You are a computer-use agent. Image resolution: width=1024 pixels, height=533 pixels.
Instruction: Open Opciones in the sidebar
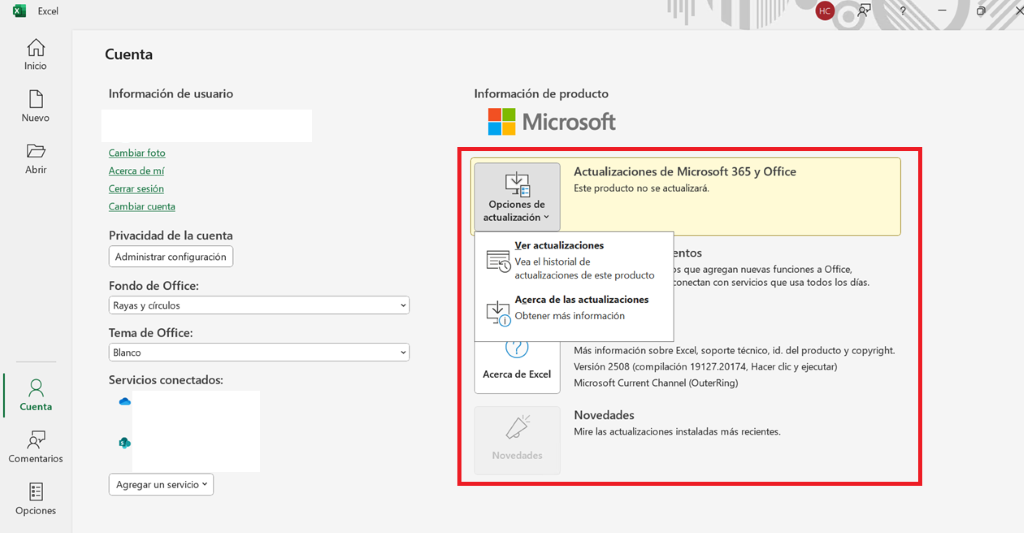(x=35, y=499)
